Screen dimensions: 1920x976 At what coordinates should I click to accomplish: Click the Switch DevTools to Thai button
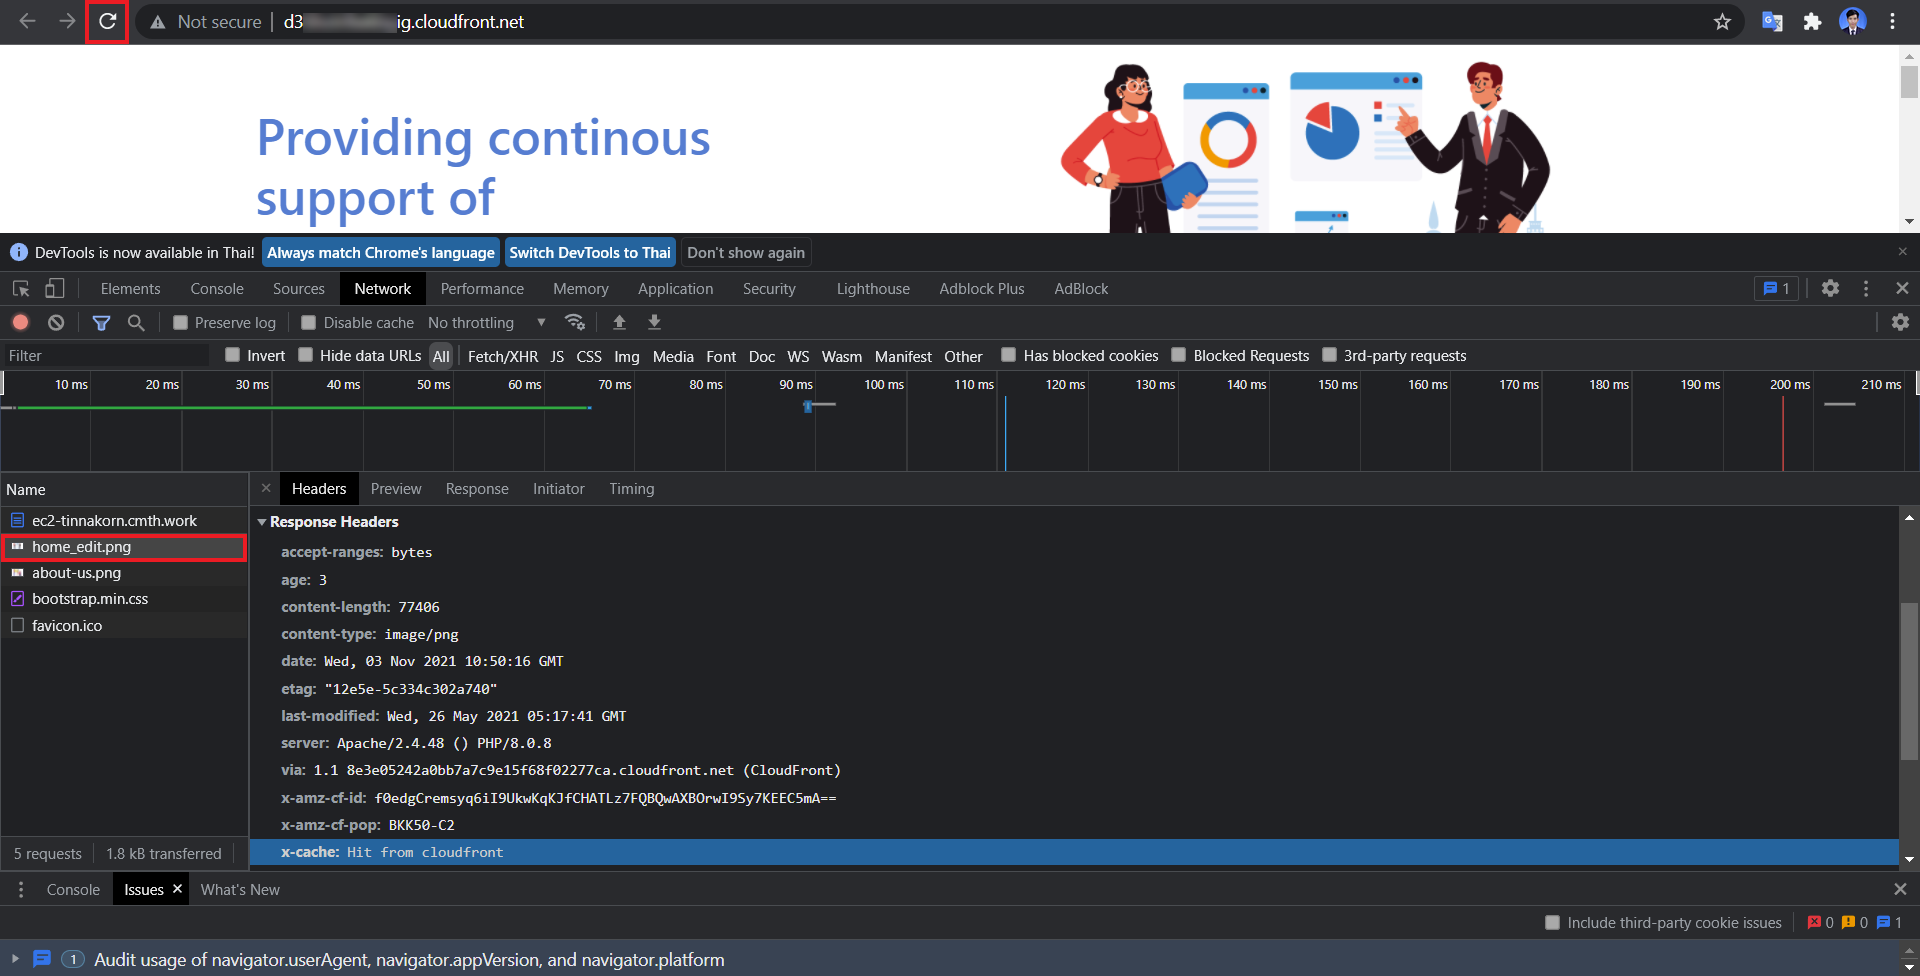click(x=590, y=252)
